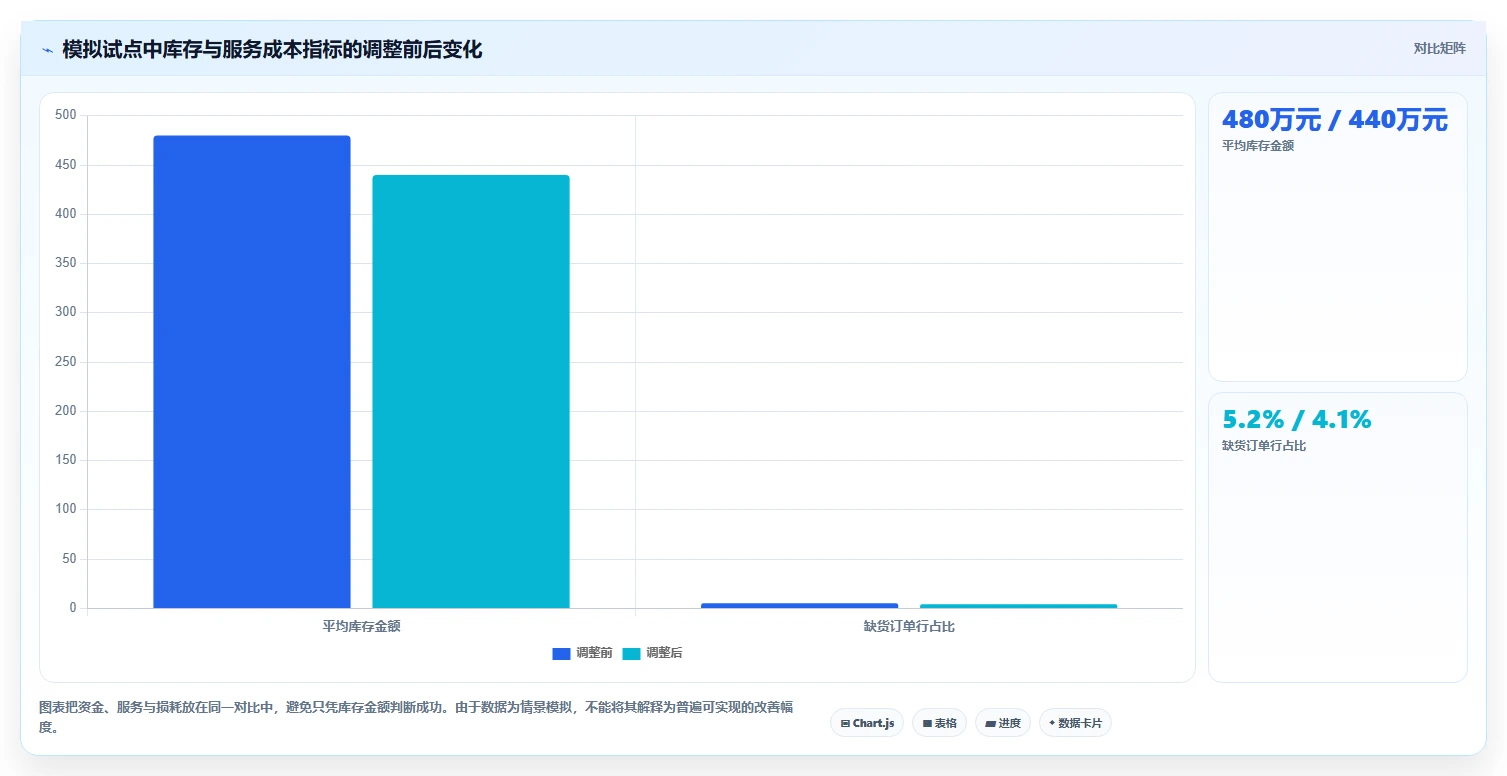The width and height of the screenshot is (1507, 776).
Task: Select the 进度 chip
Action: [1003, 723]
